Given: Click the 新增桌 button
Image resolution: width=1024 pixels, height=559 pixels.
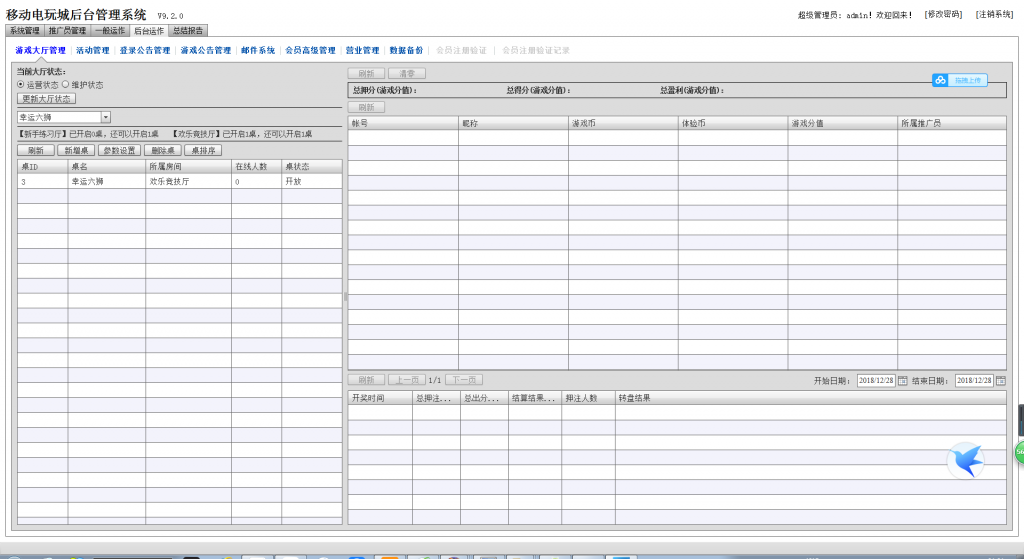Looking at the screenshot, I should [x=76, y=150].
